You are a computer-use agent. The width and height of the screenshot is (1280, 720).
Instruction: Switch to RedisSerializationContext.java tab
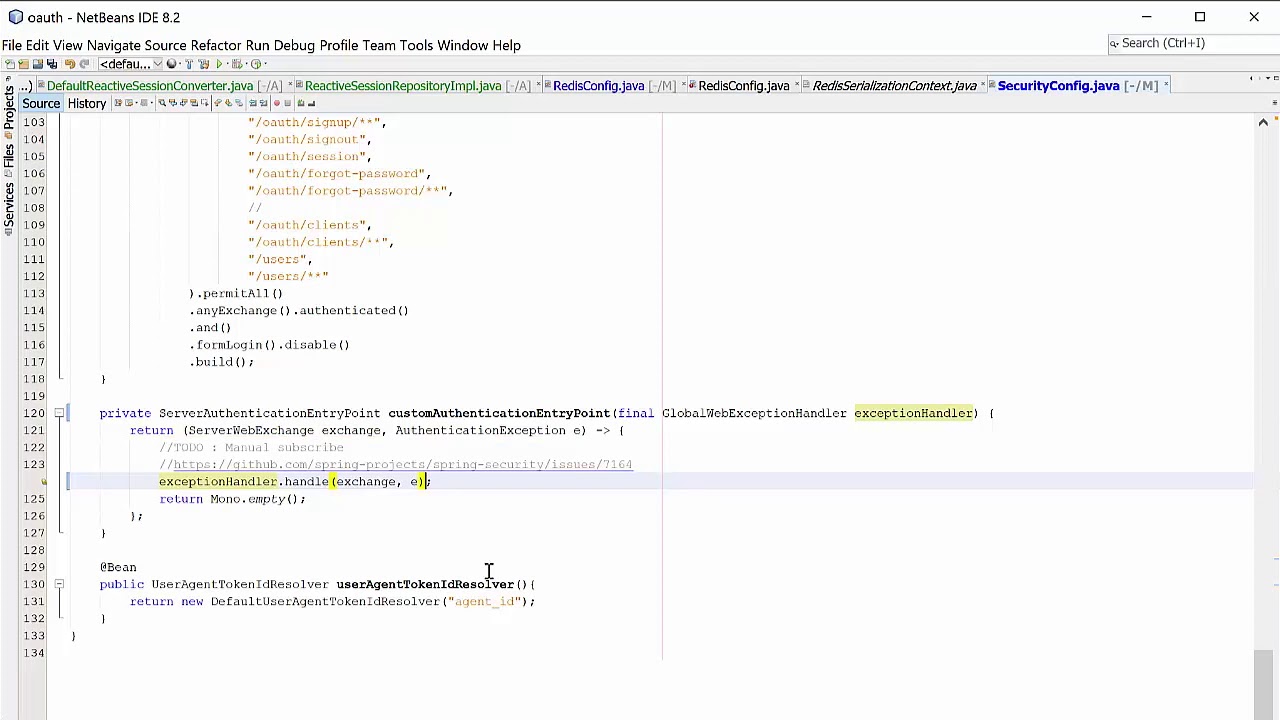(x=894, y=86)
